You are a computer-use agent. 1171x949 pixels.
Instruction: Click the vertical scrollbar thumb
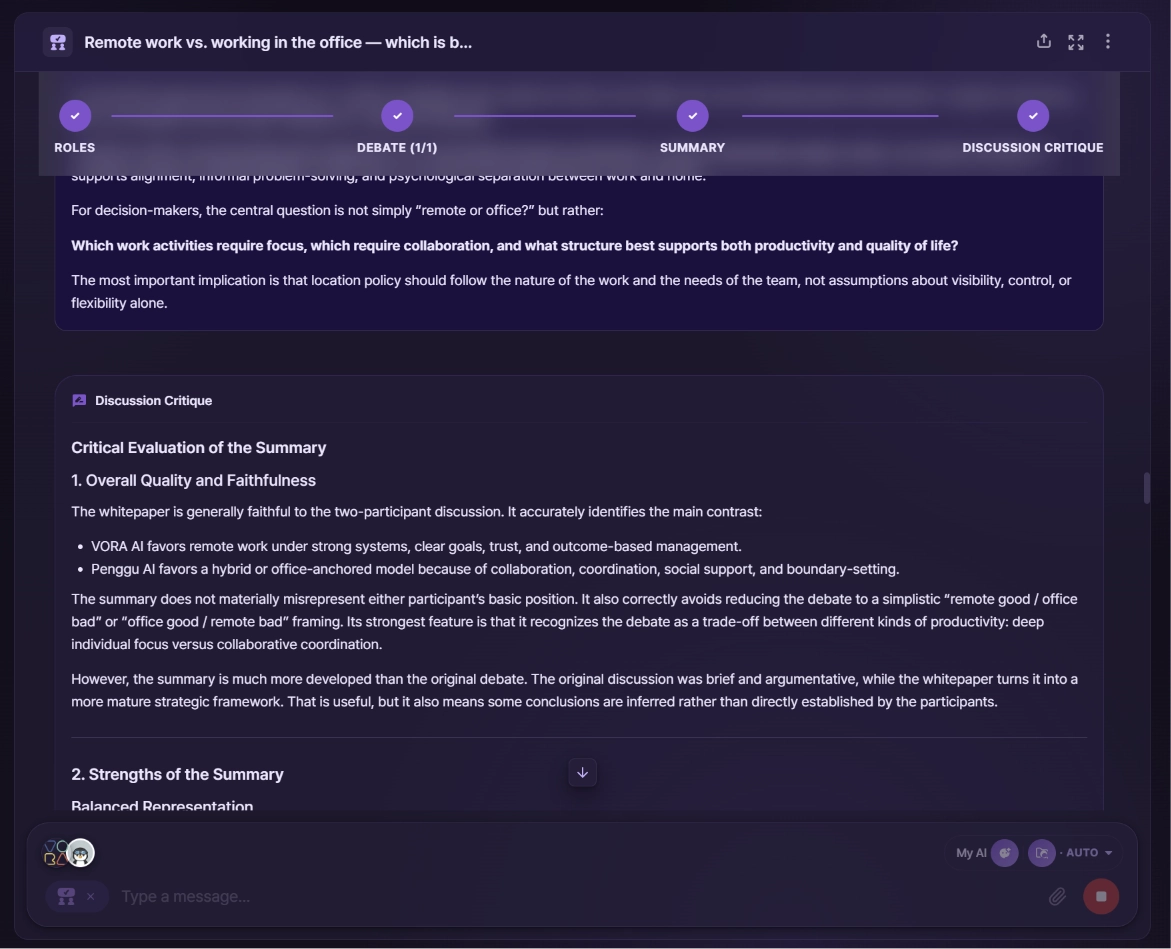tap(1146, 488)
